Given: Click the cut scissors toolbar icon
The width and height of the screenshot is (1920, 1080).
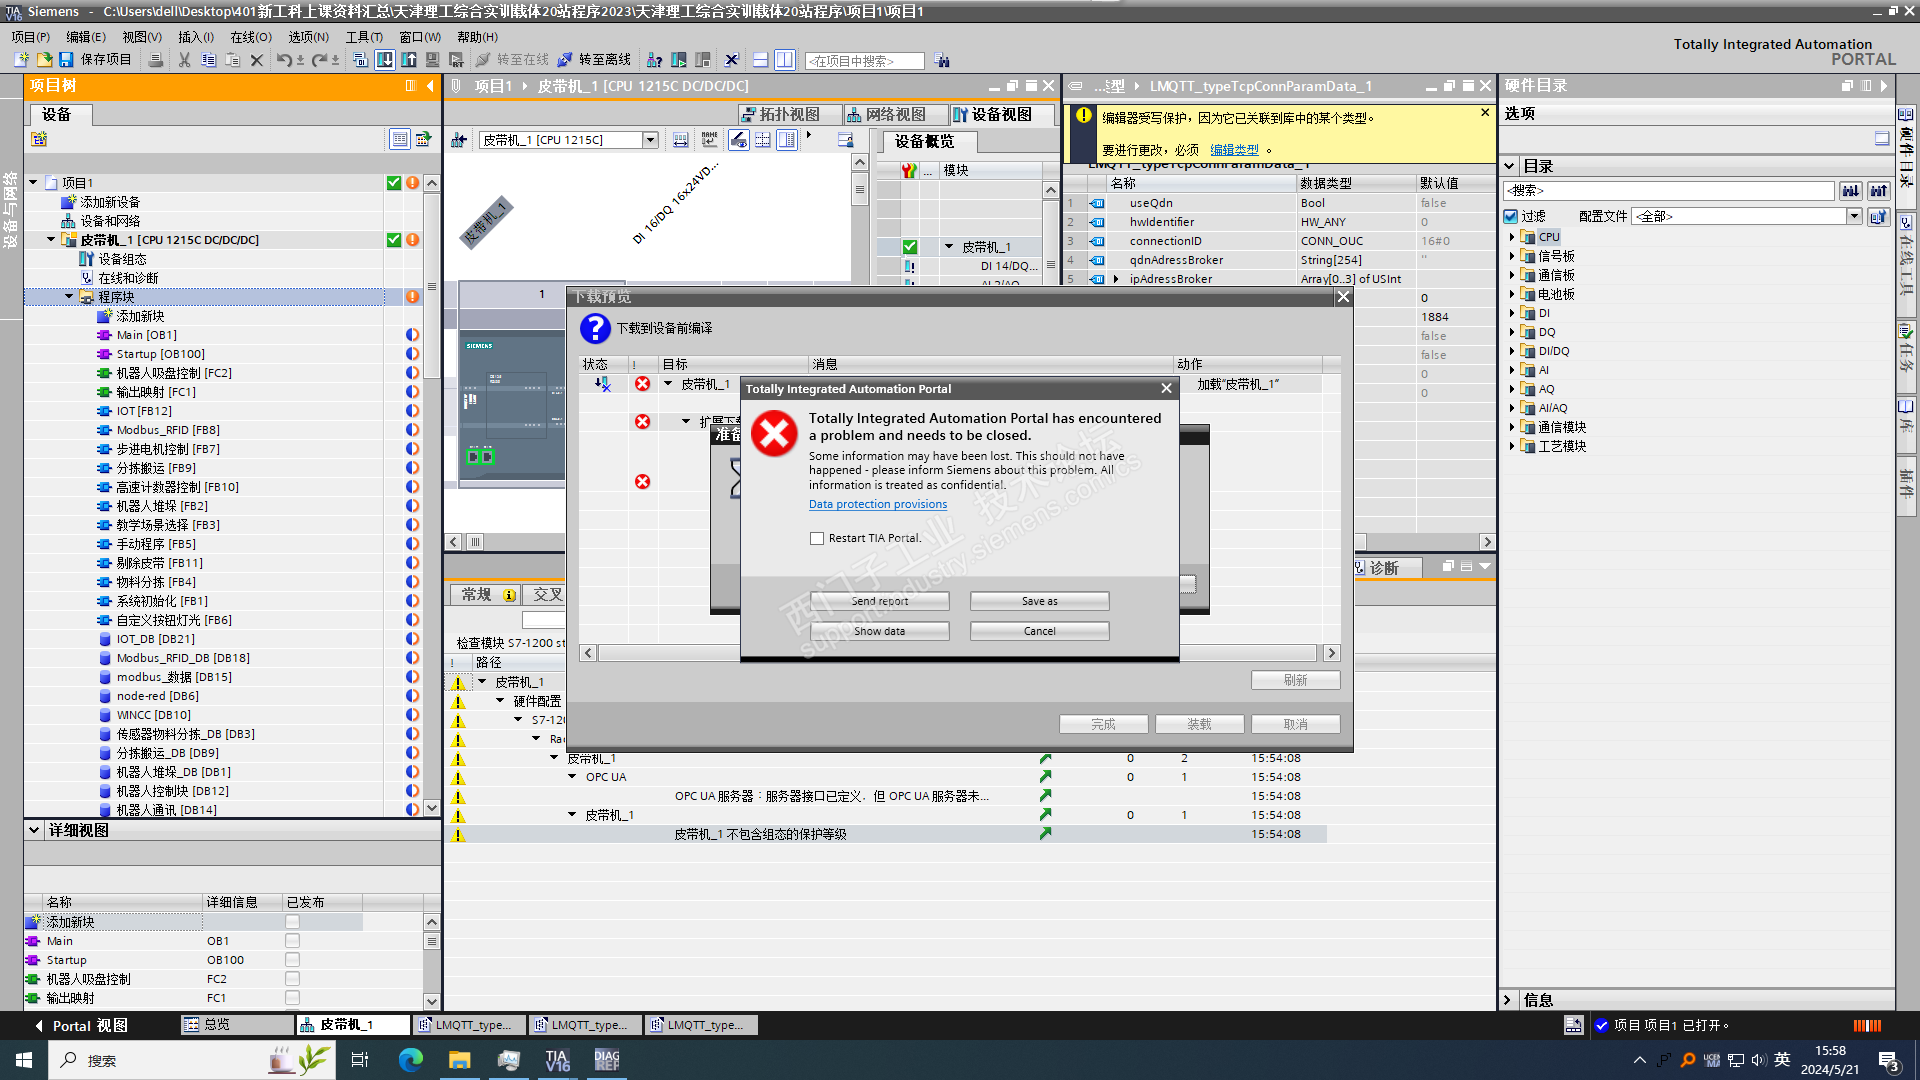Looking at the screenshot, I should coord(184,60).
